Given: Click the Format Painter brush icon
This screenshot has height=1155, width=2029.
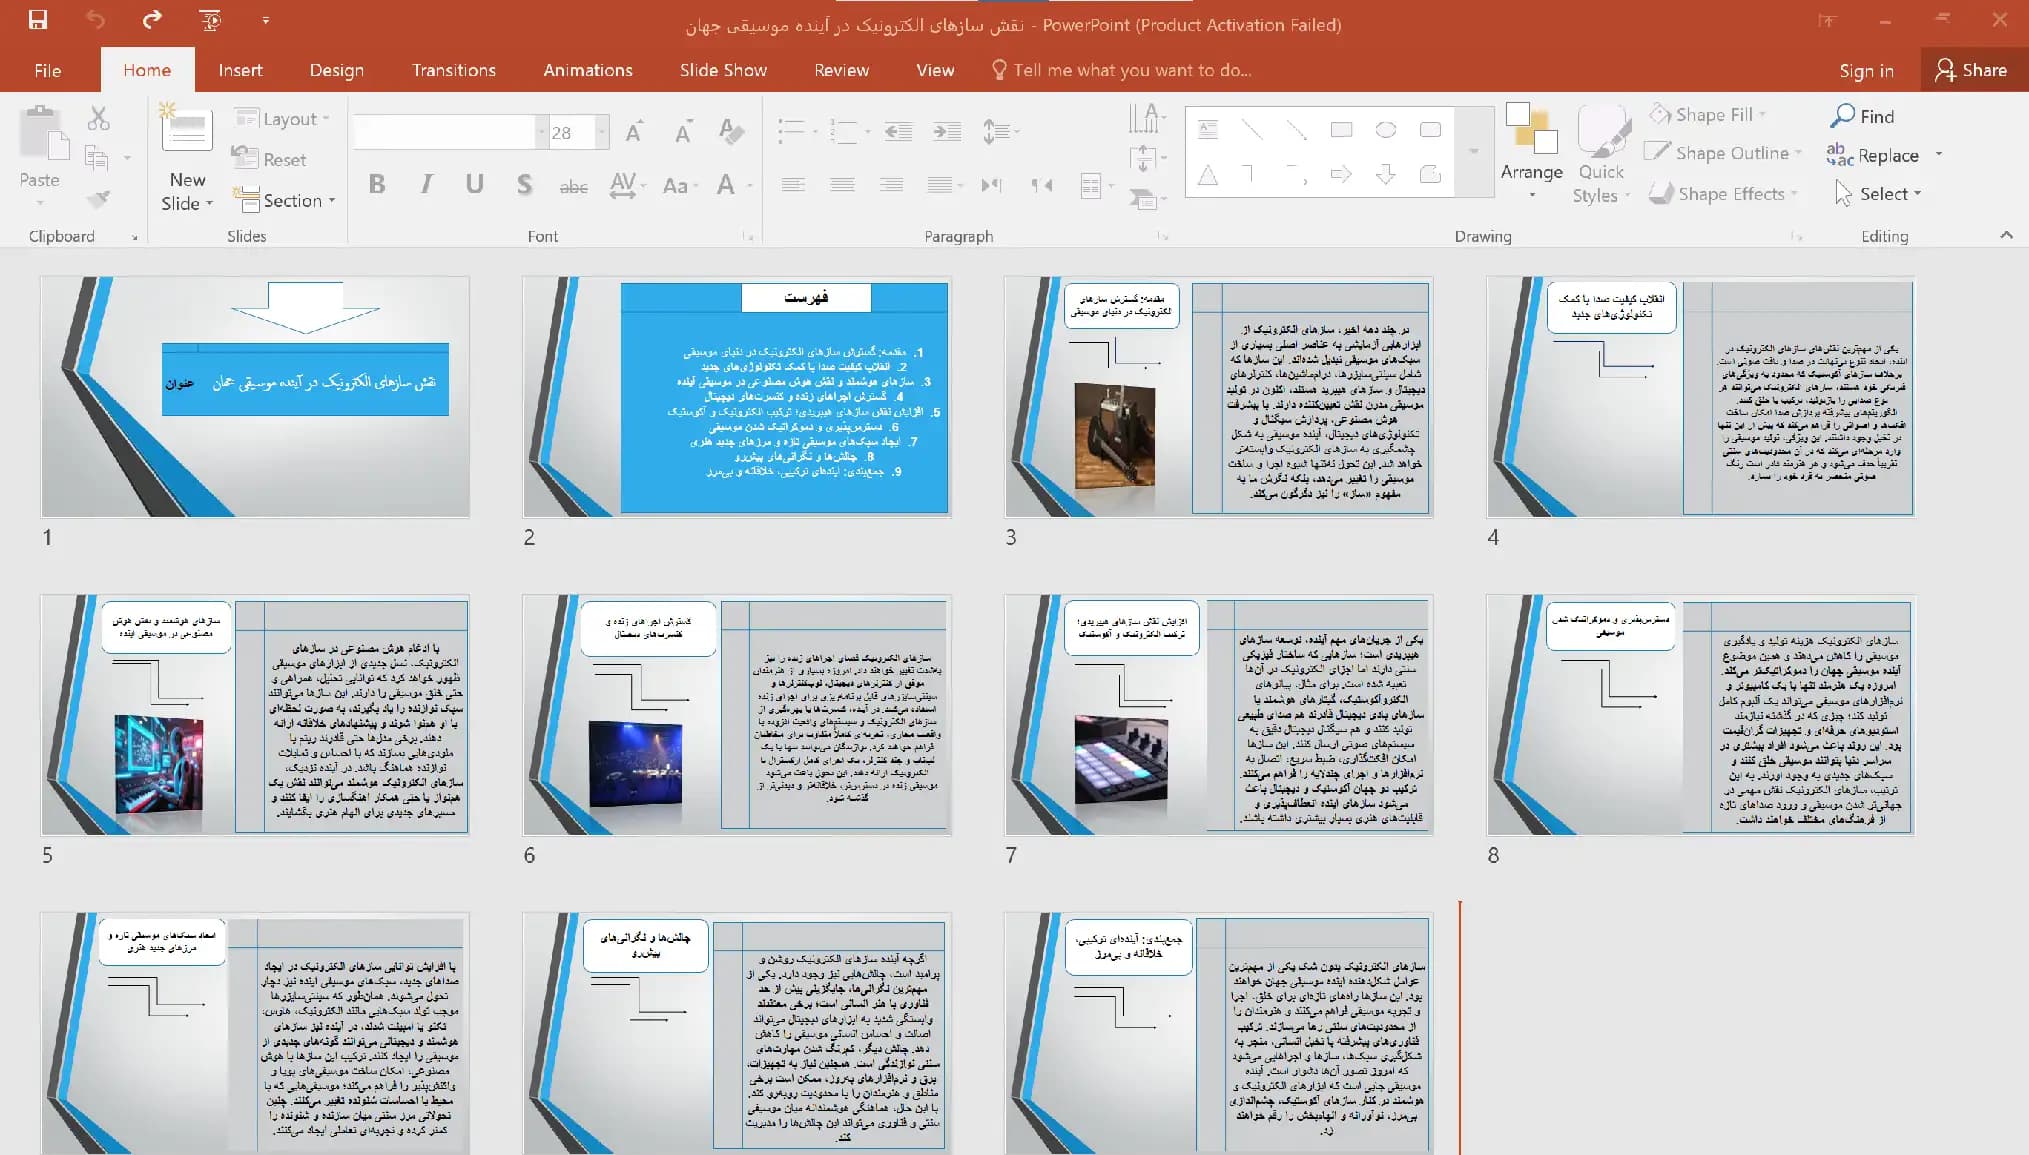Looking at the screenshot, I should coord(98,198).
